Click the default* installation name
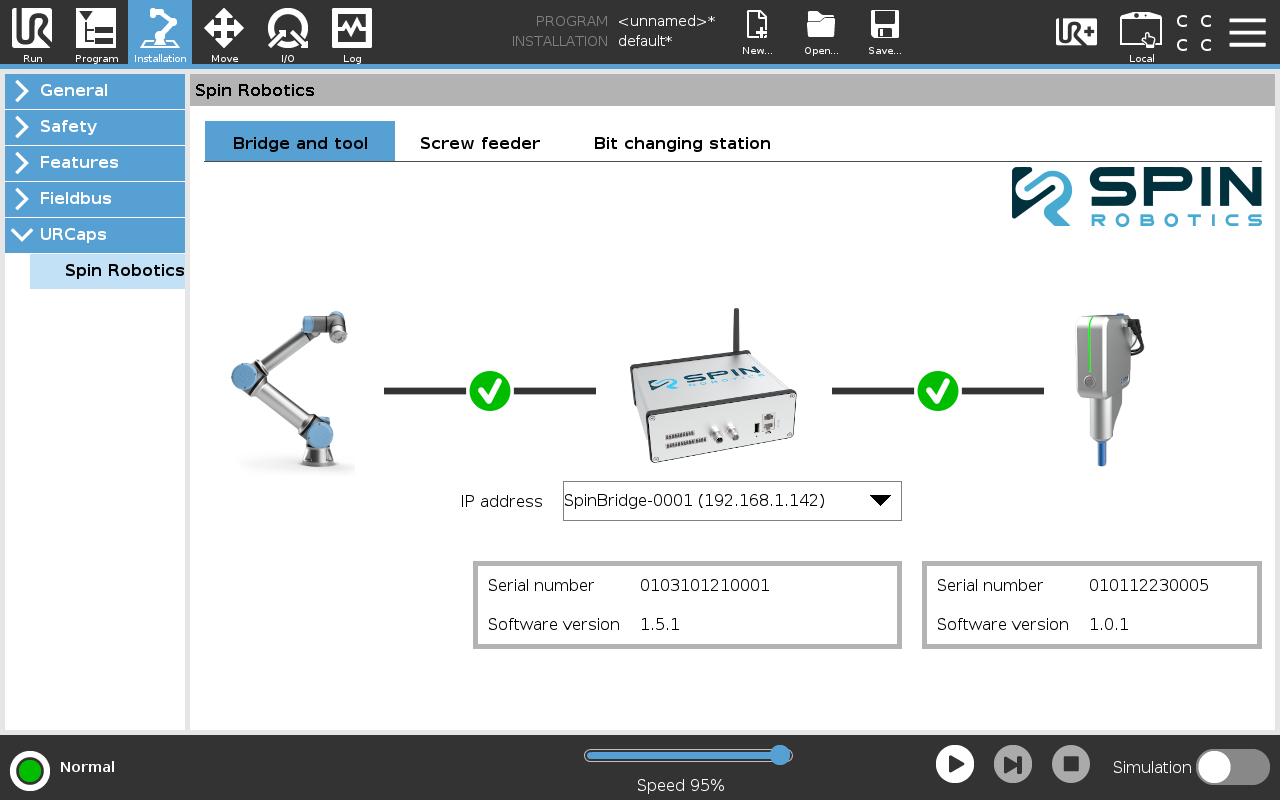This screenshot has height=800, width=1280. (x=645, y=41)
